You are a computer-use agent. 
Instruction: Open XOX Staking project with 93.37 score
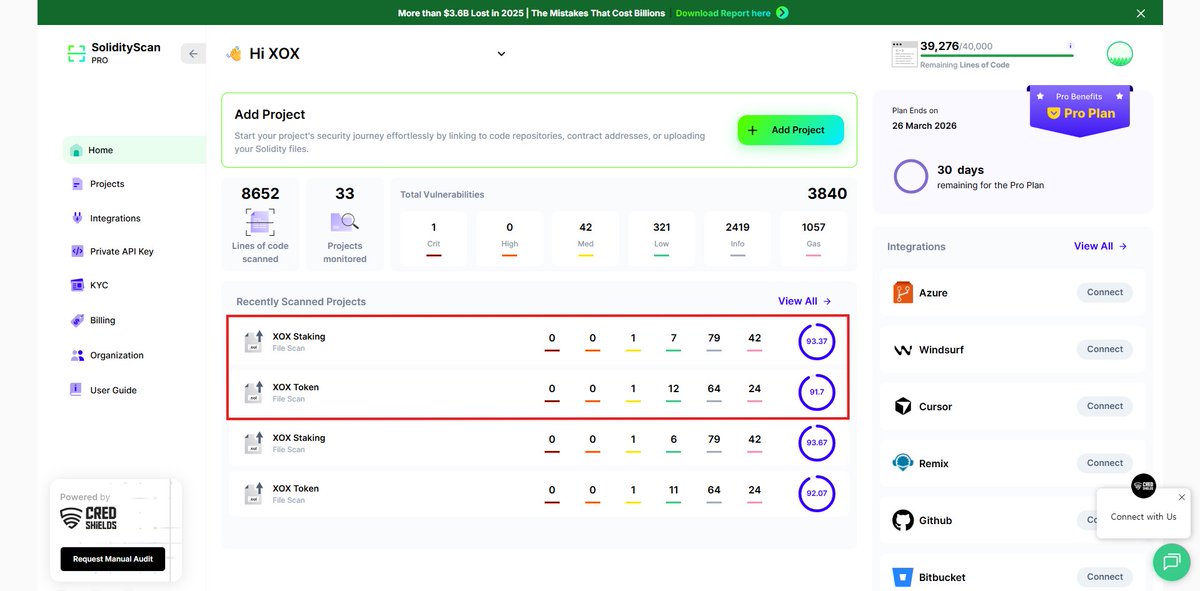538,342
